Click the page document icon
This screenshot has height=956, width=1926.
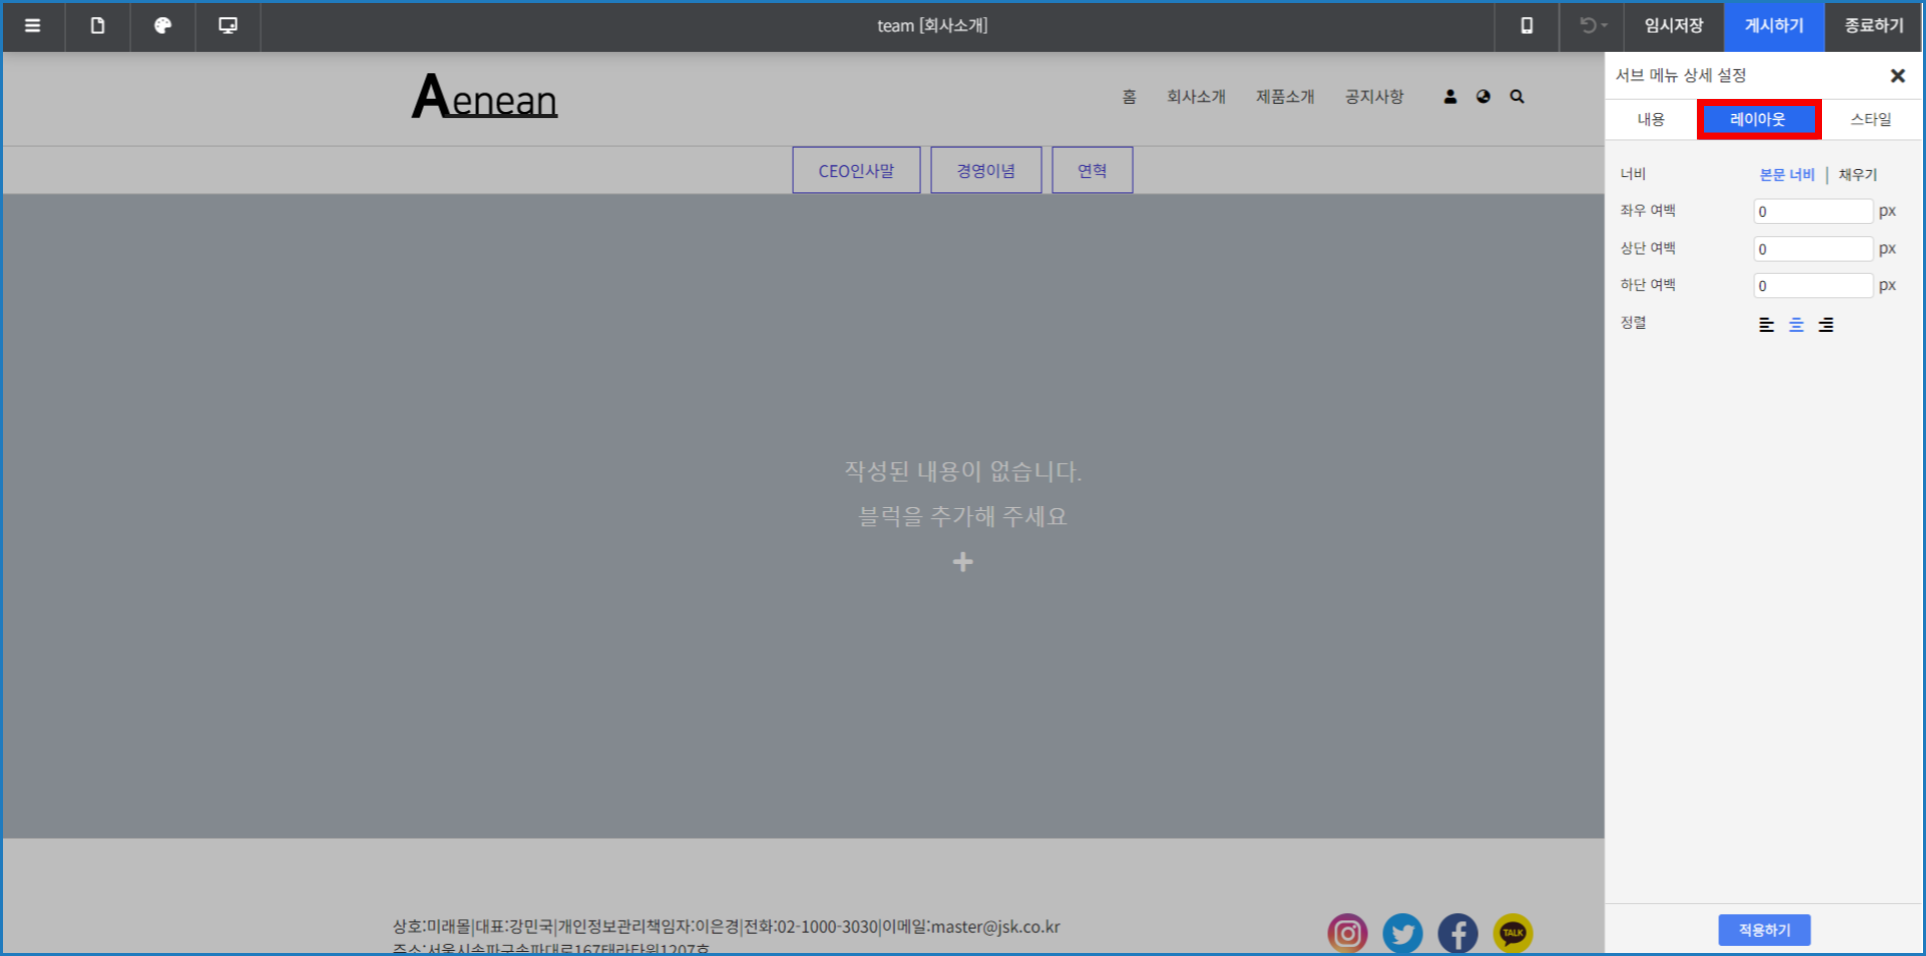(x=98, y=26)
